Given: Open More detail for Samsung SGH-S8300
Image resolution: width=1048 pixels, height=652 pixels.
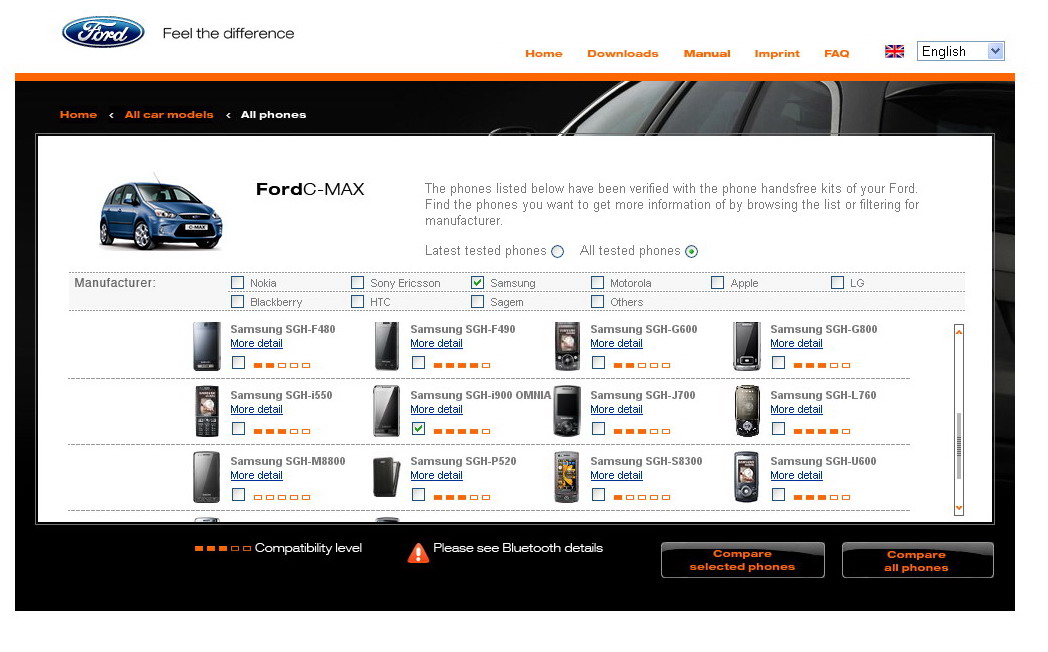Looking at the screenshot, I should coord(616,476).
